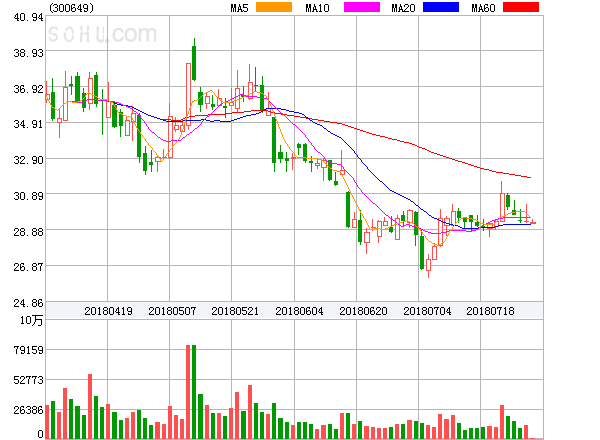This screenshot has height=440, width=600.
Task: Click the 20180620 date marker
Action: point(363,311)
